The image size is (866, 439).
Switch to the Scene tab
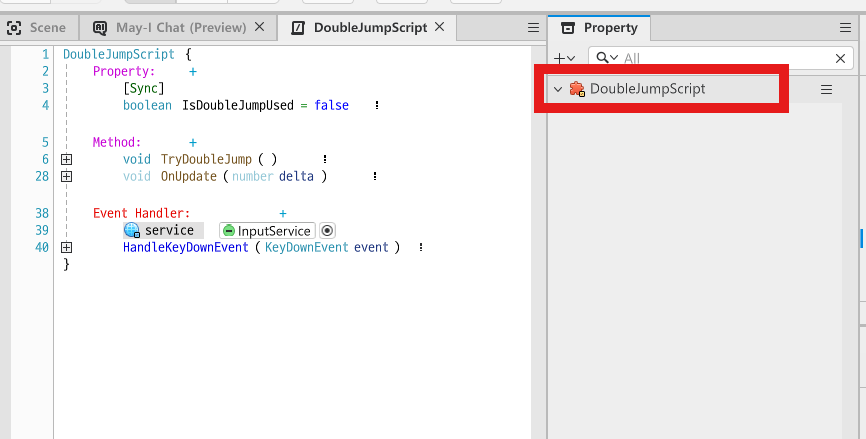37,28
